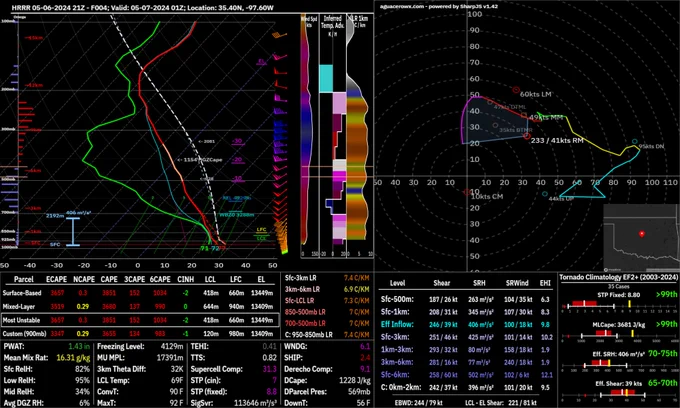Click the 'MLCape: 3681 J/kg' climatology label
The width and height of the screenshot is (680, 408).
click(x=618, y=325)
